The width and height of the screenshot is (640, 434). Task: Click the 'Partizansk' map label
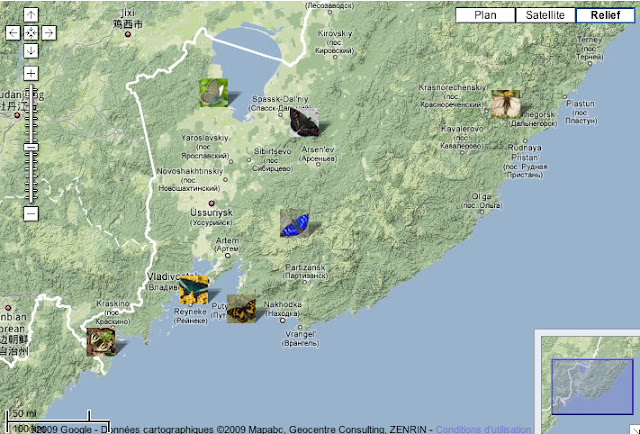305,267
